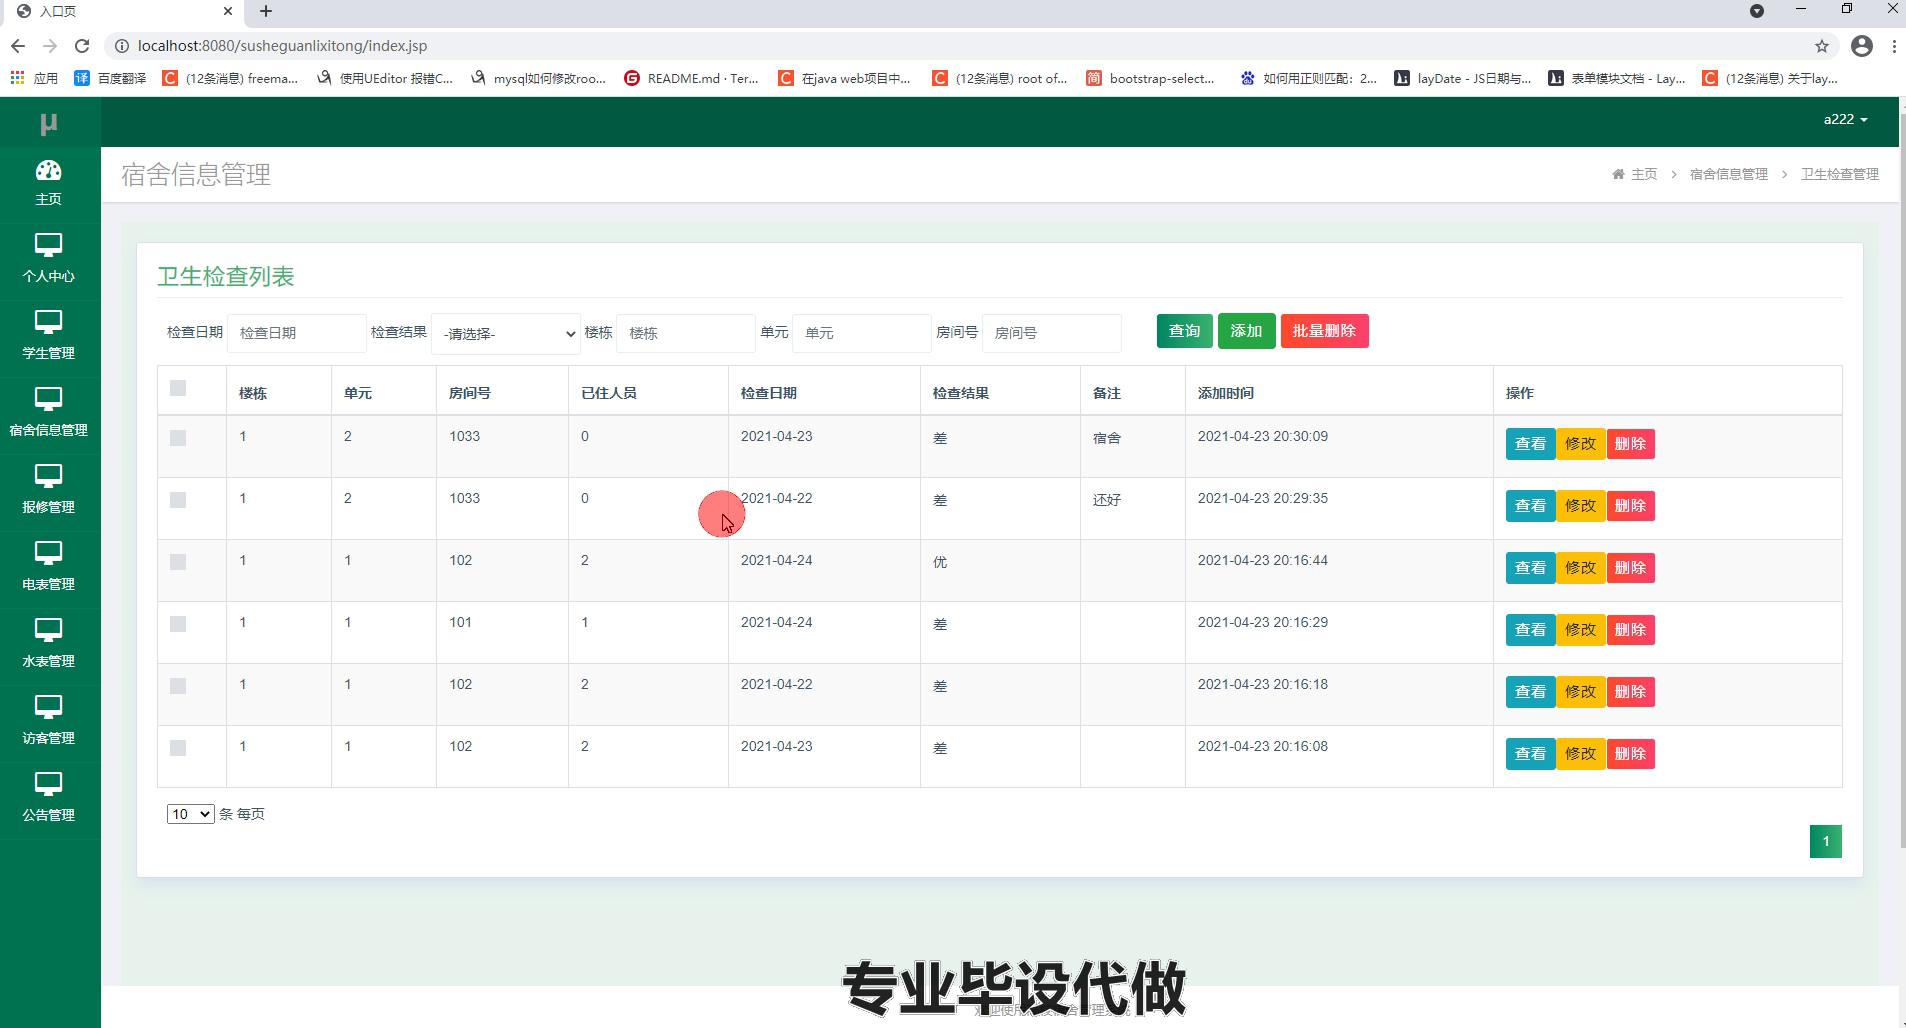Click 删除 for row added 20:16:44
This screenshot has width=1906, height=1028.
point(1630,568)
